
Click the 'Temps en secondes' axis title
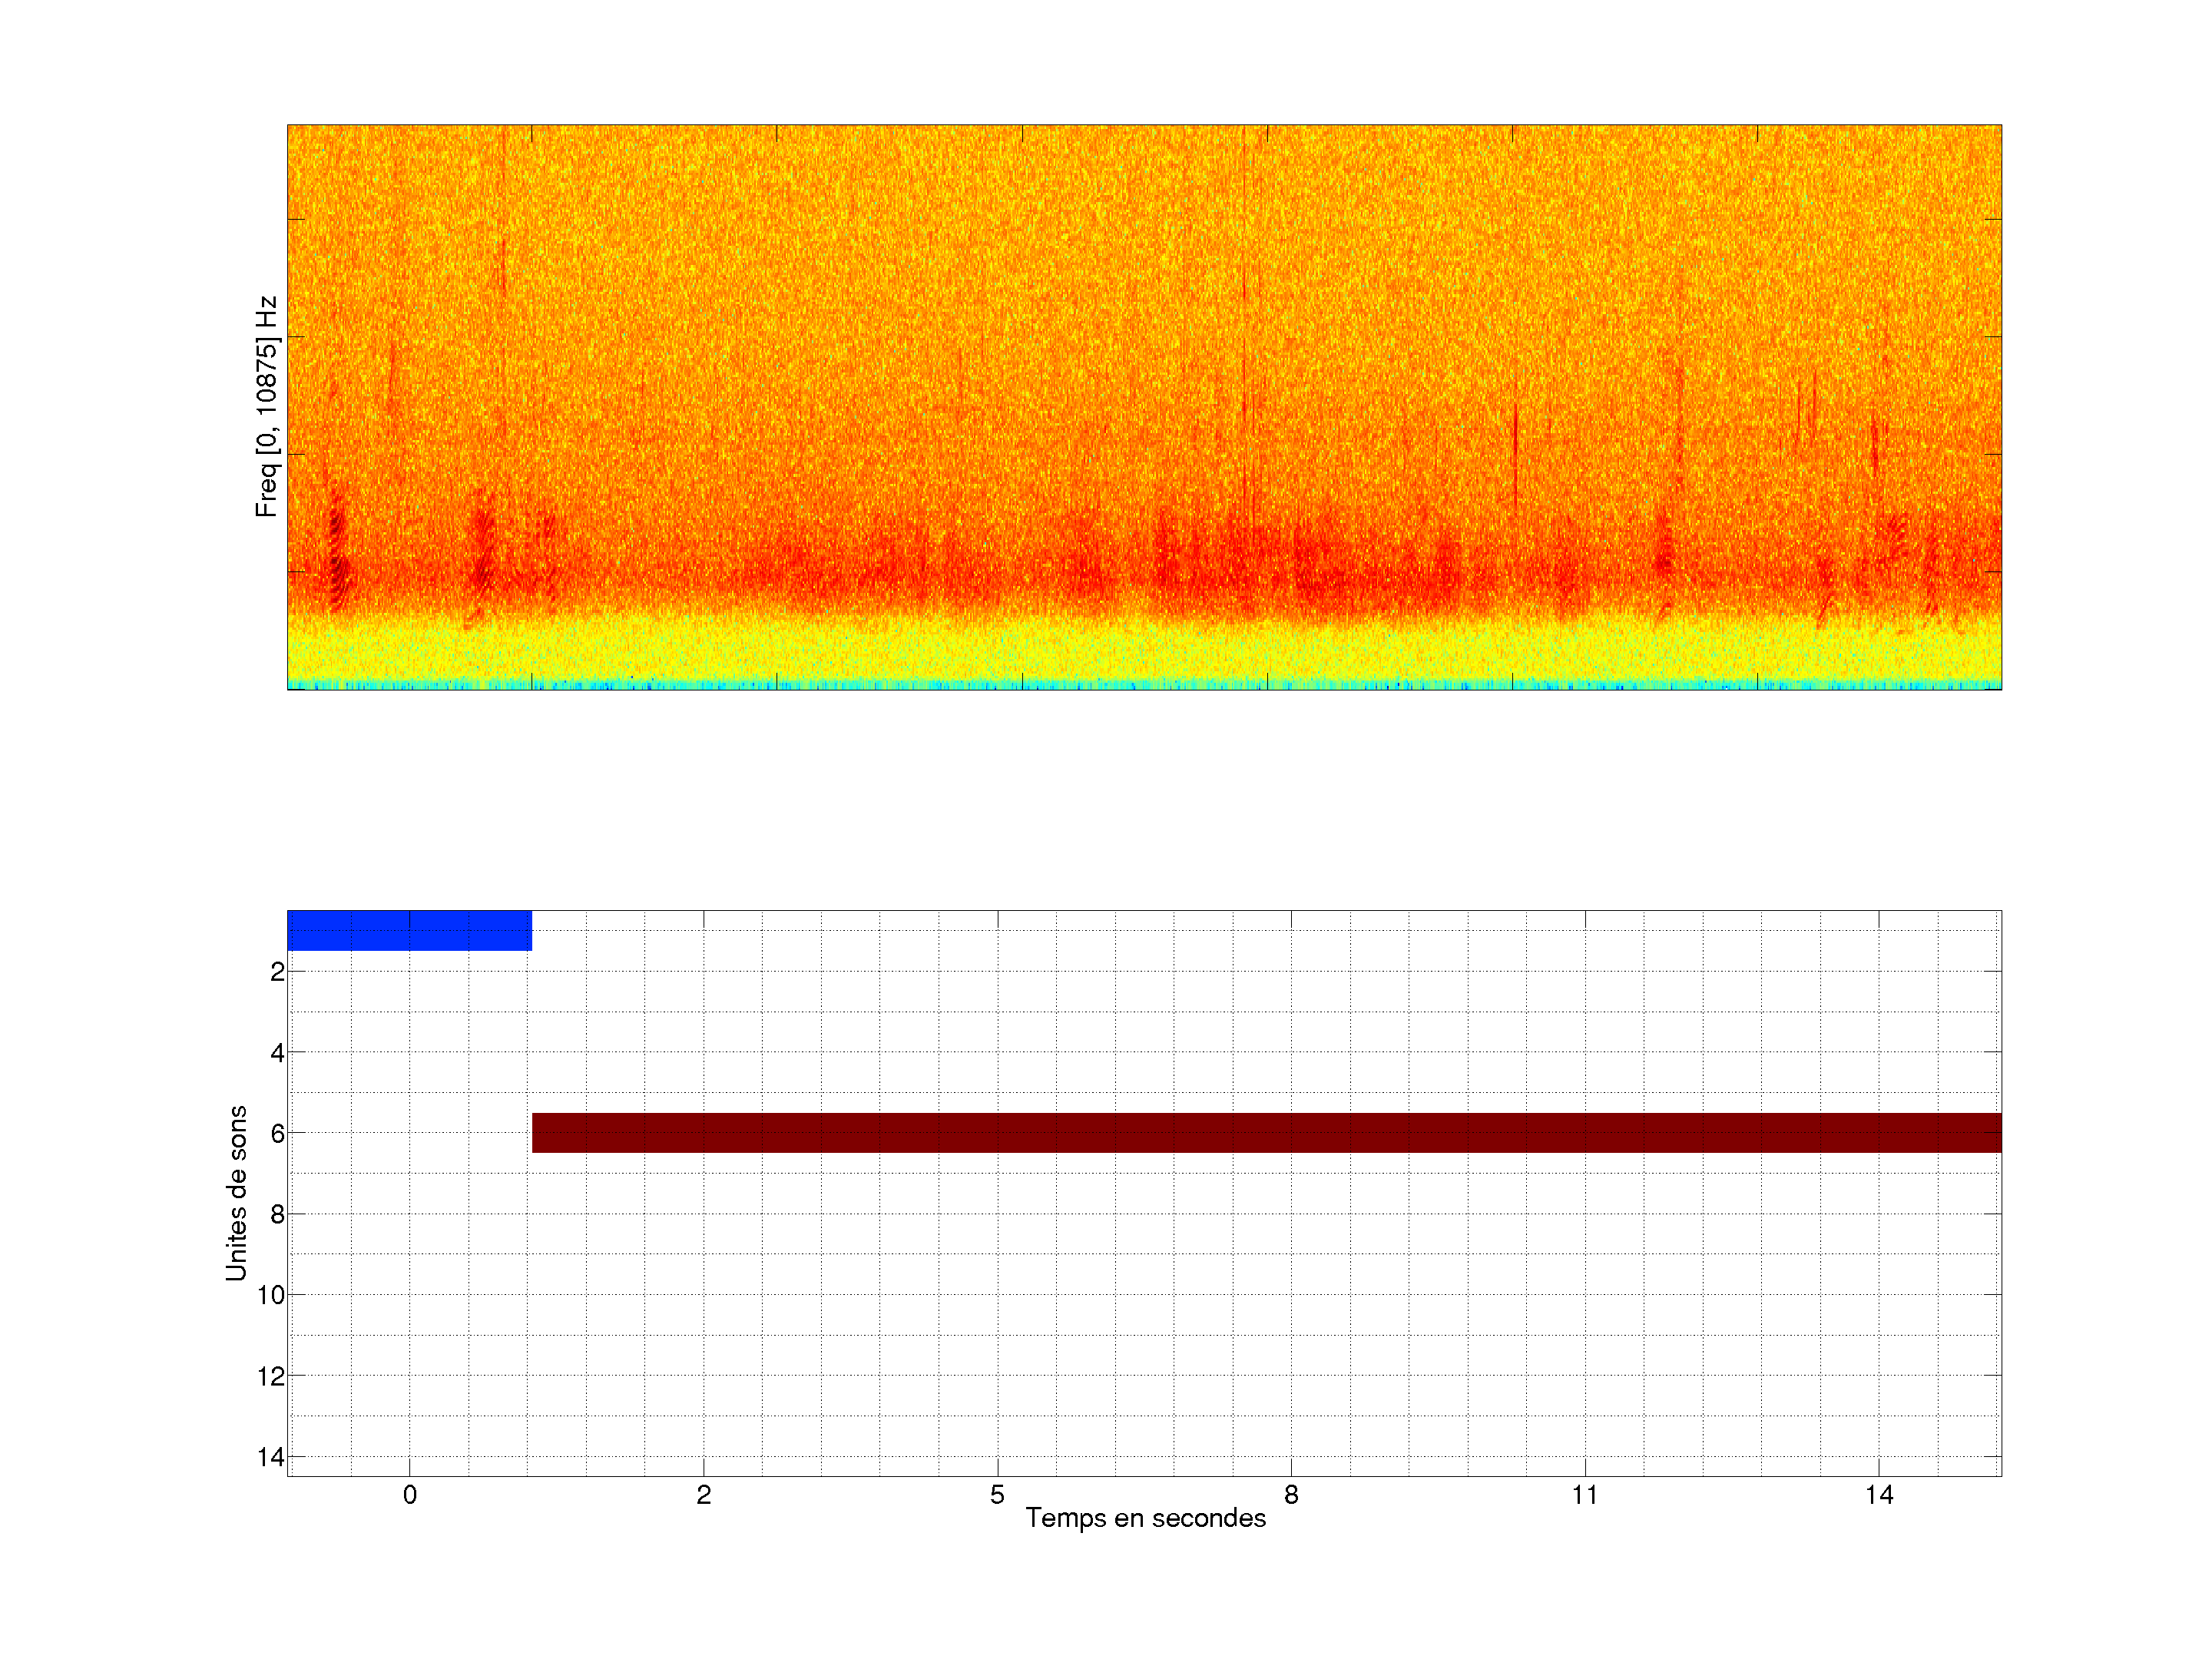coord(1145,1518)
